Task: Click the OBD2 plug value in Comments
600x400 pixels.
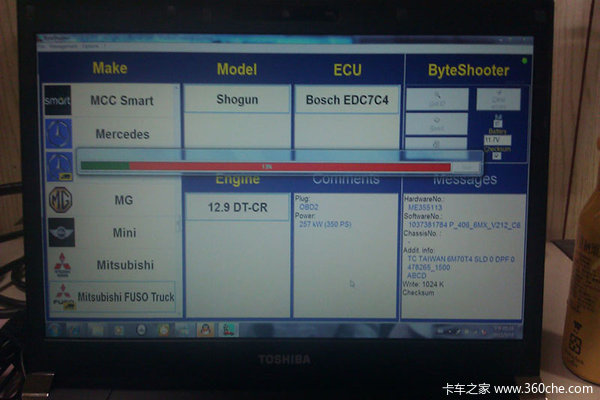Action: 308,207
